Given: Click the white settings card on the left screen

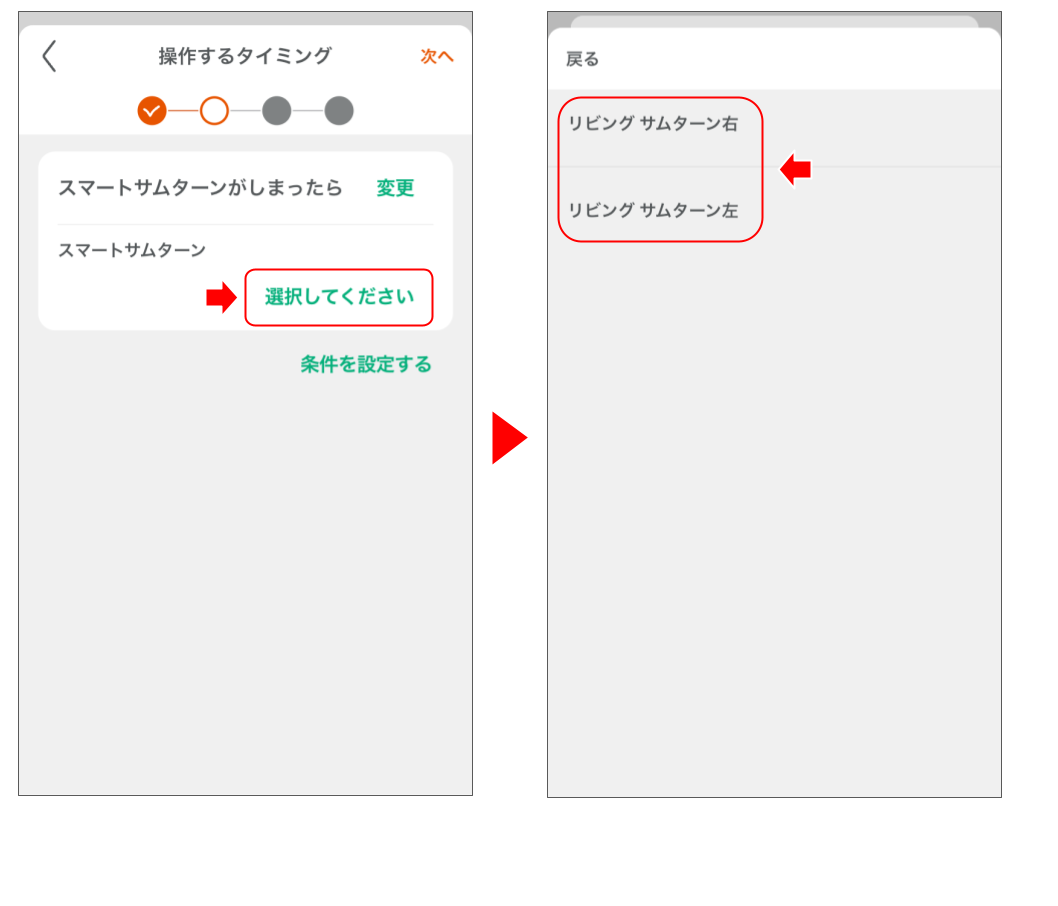Looking at the screenshot, I should tap(245, 240).
